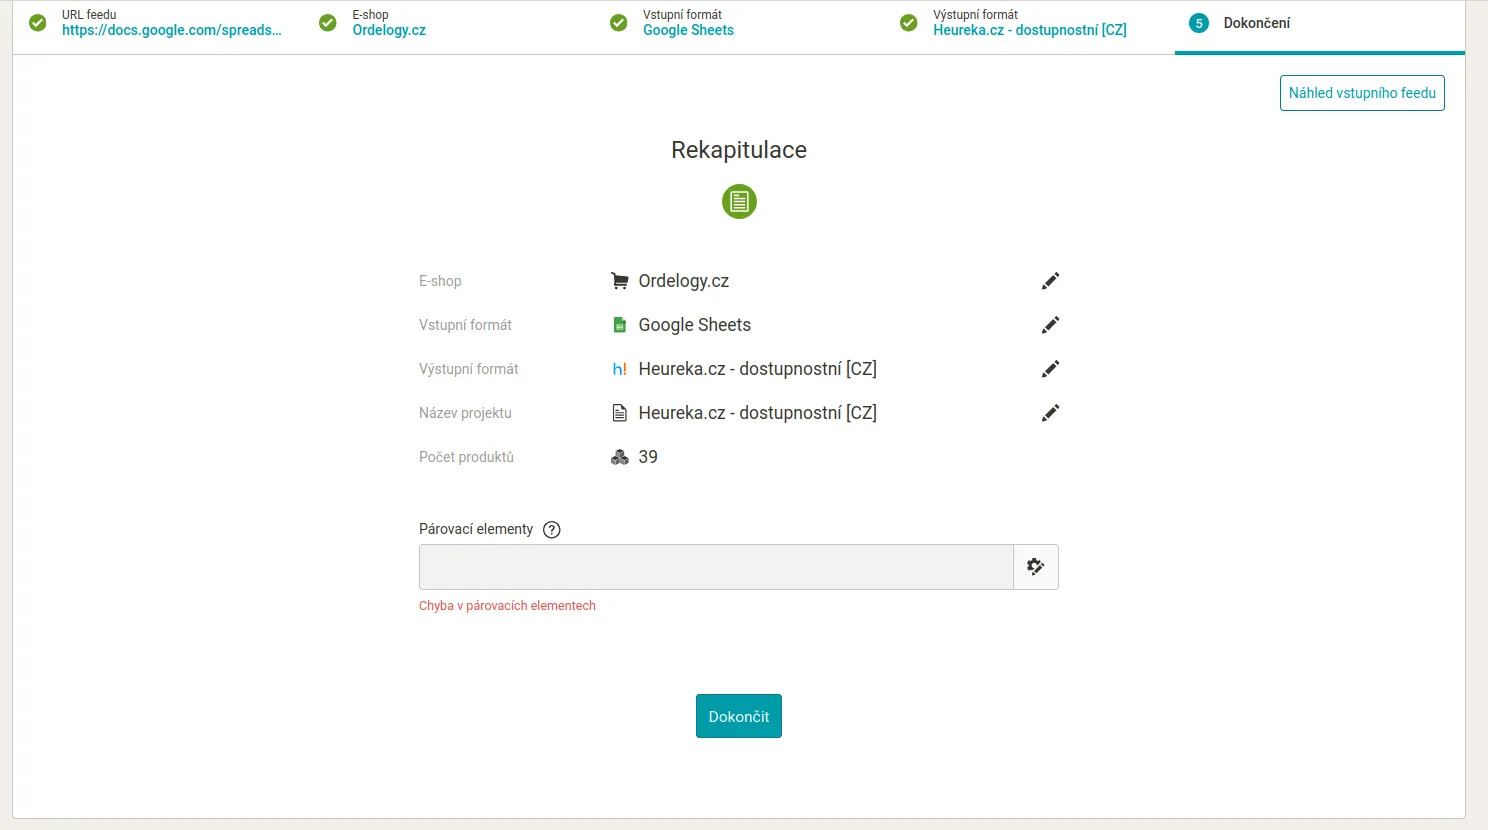Click the feed URL docs.google.com link

click(171, 30)
